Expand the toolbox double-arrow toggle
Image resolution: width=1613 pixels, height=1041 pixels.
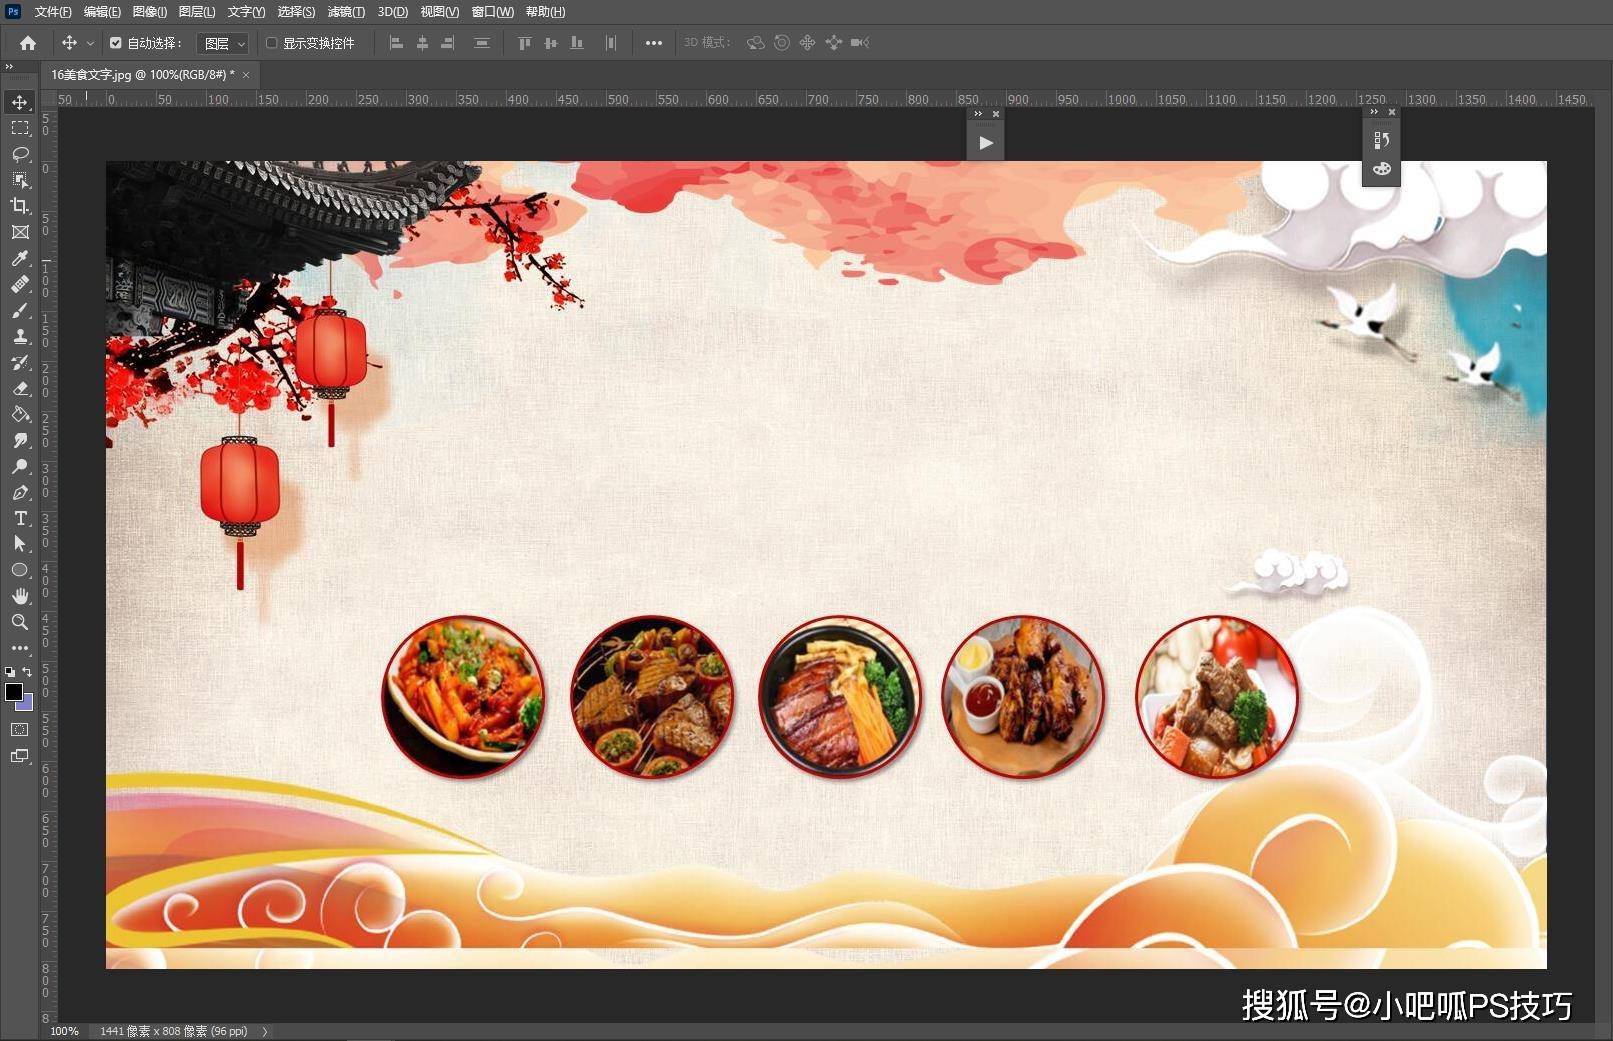pyautogui.click(x=9, y=67)
